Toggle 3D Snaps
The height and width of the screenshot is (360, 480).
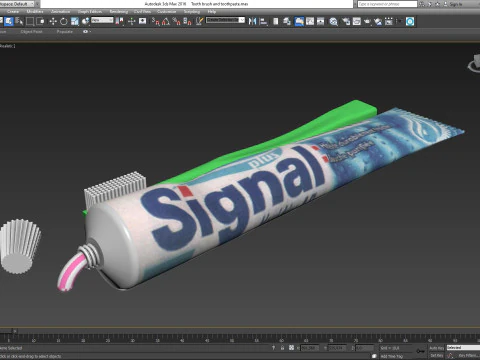point(156,22)
